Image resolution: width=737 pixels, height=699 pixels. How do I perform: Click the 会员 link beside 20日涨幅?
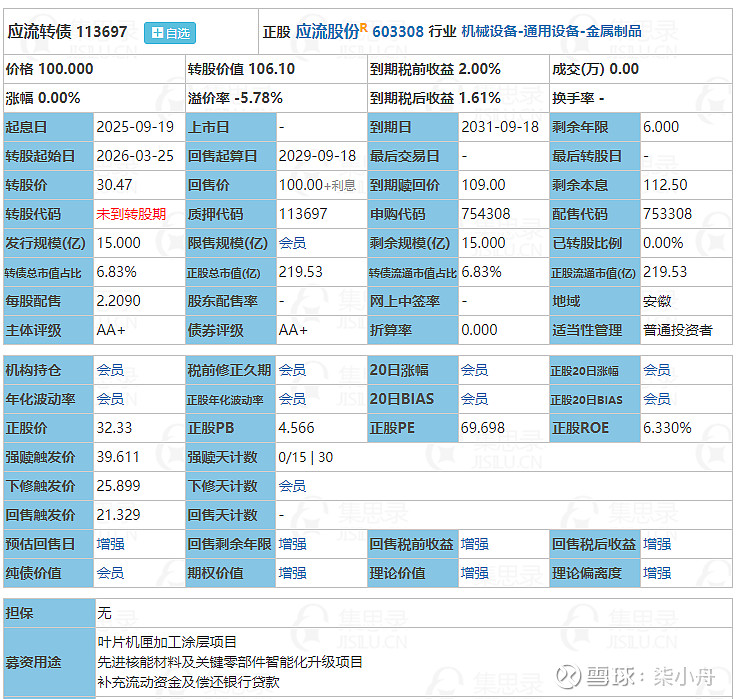474,370
